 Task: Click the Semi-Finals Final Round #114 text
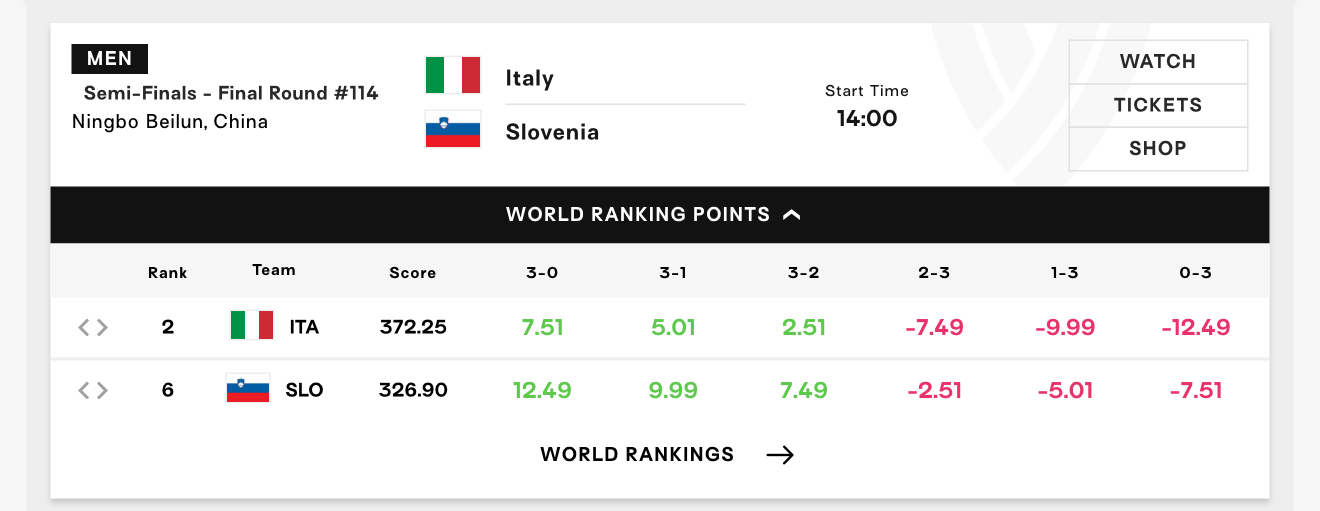(x=231, y=93)
